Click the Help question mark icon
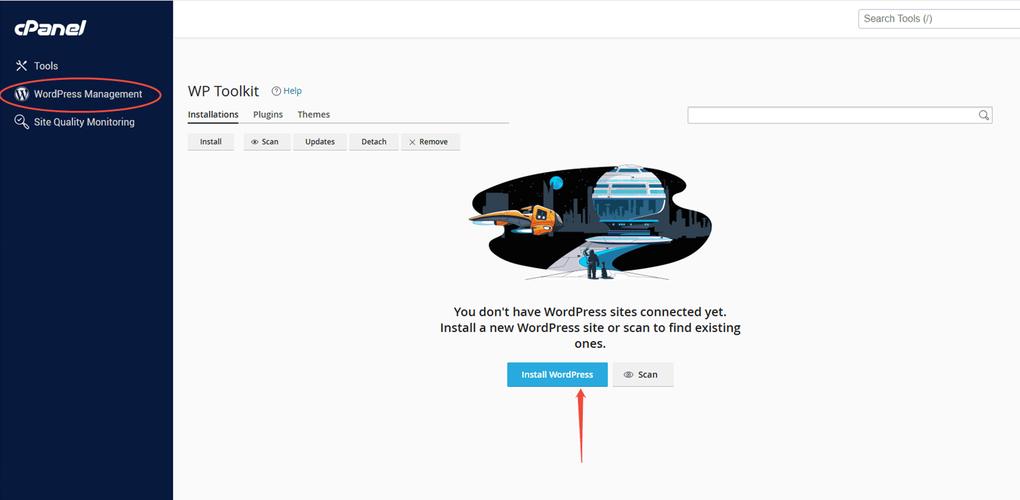 click(x=276, y=91)
